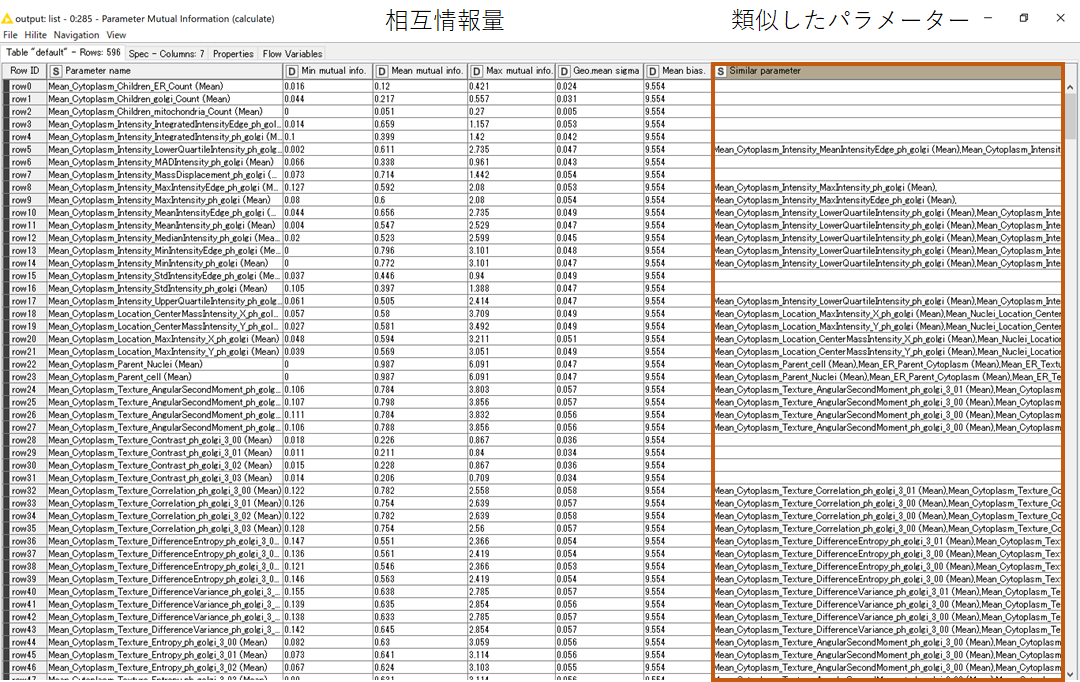Image resolution: width=1080 pixels, height=682 pixels.
Task: Click the S type icon of Similar parameter
Action: [x=720, y=72]
